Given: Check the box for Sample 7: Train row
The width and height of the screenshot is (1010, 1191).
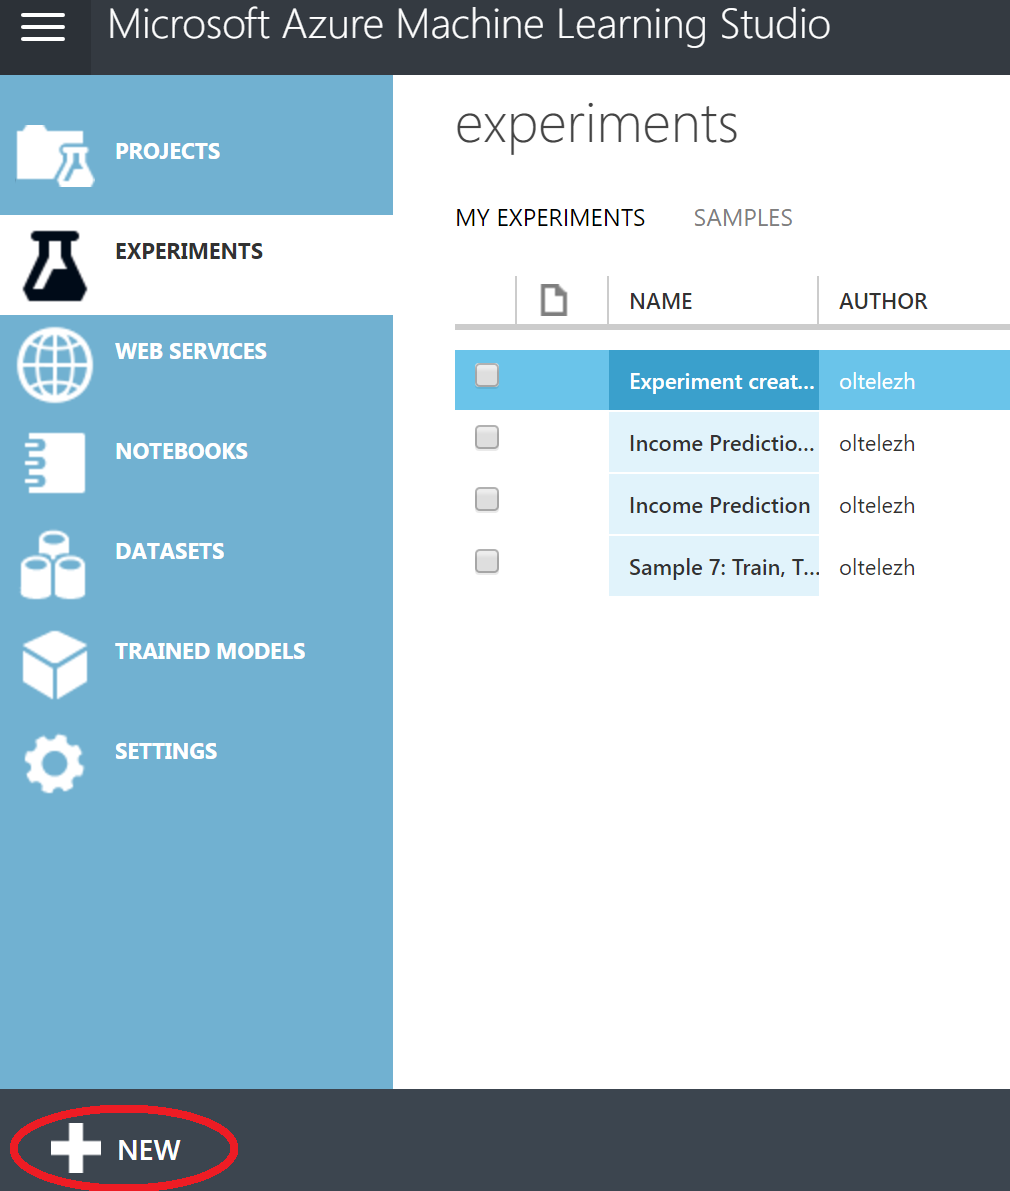Looking at the screenshot, I should click(487, 561).
